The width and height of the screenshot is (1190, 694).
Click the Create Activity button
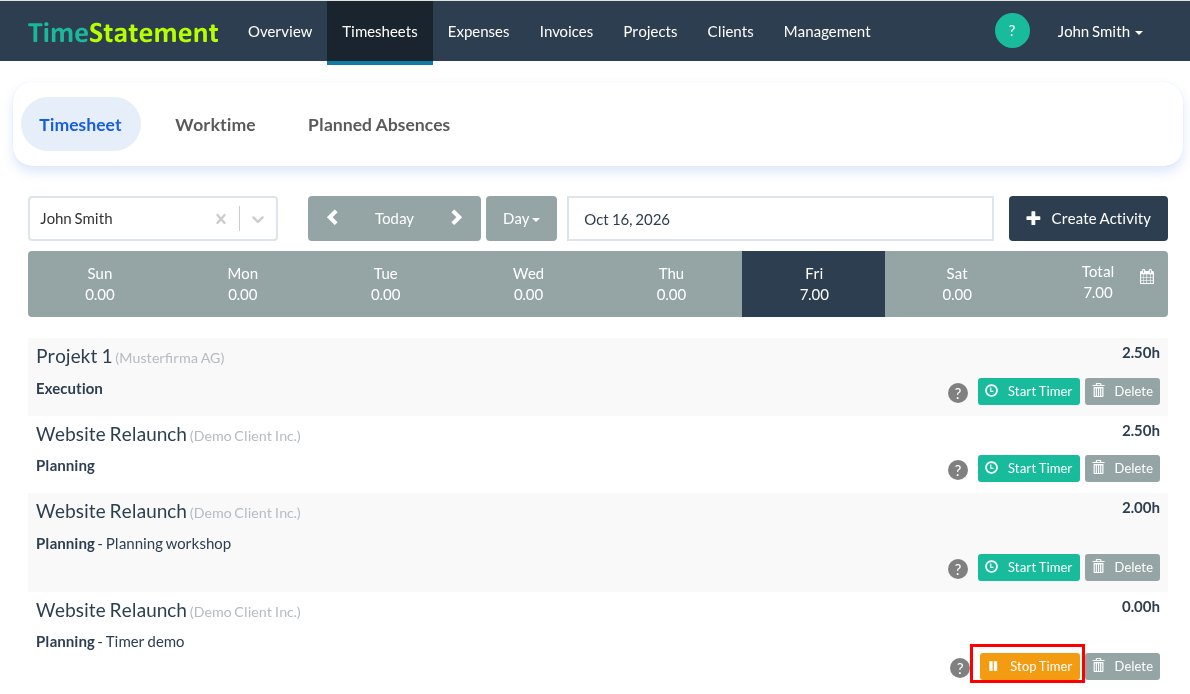(1088, 219)
